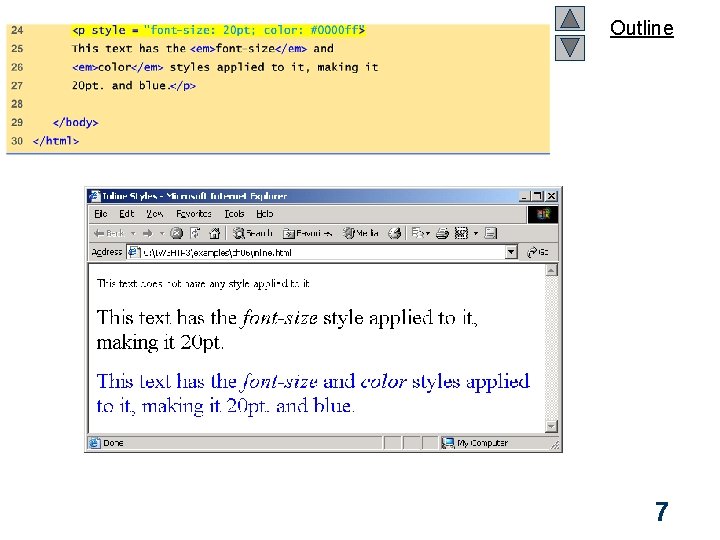Click the History icon in the toolbar
This screenshot has height=540, width=720.
coord(394,233)
